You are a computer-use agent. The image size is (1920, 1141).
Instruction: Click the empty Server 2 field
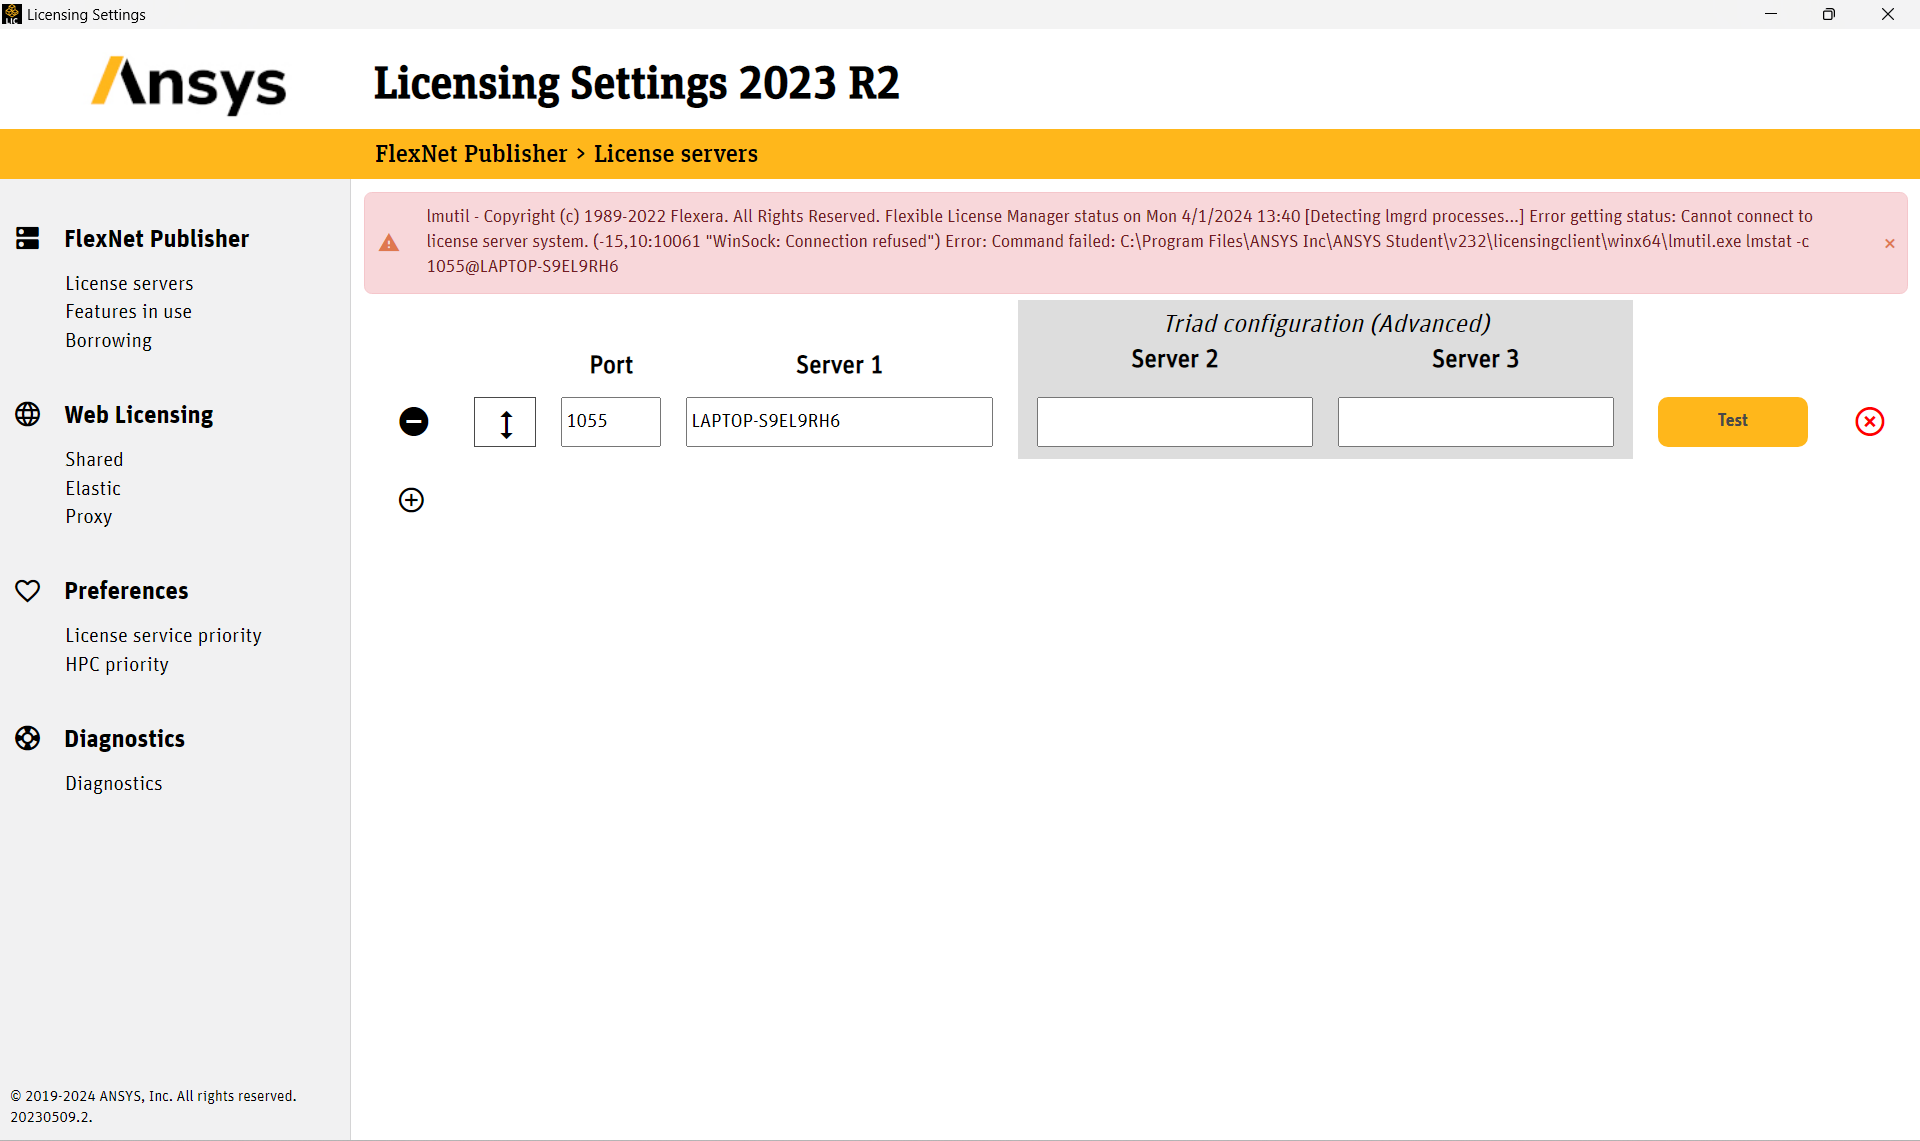[x=1174, y=421]
